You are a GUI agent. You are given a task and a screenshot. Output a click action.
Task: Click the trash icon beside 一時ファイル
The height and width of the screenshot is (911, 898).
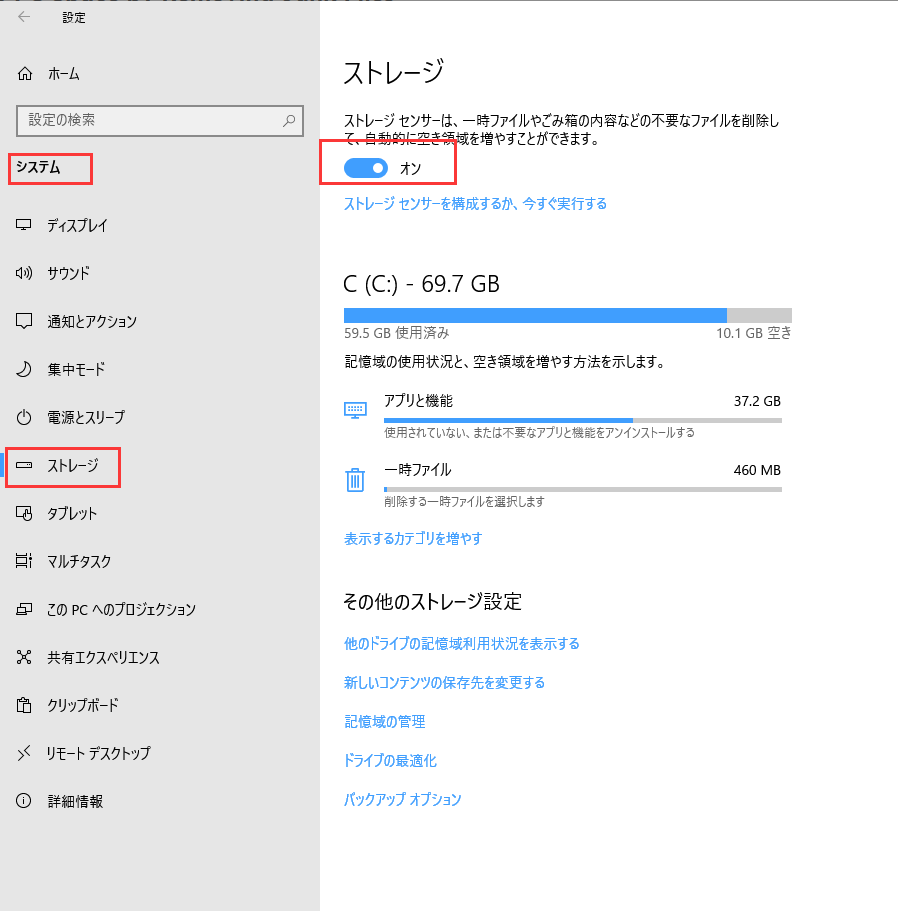point(355,480)
